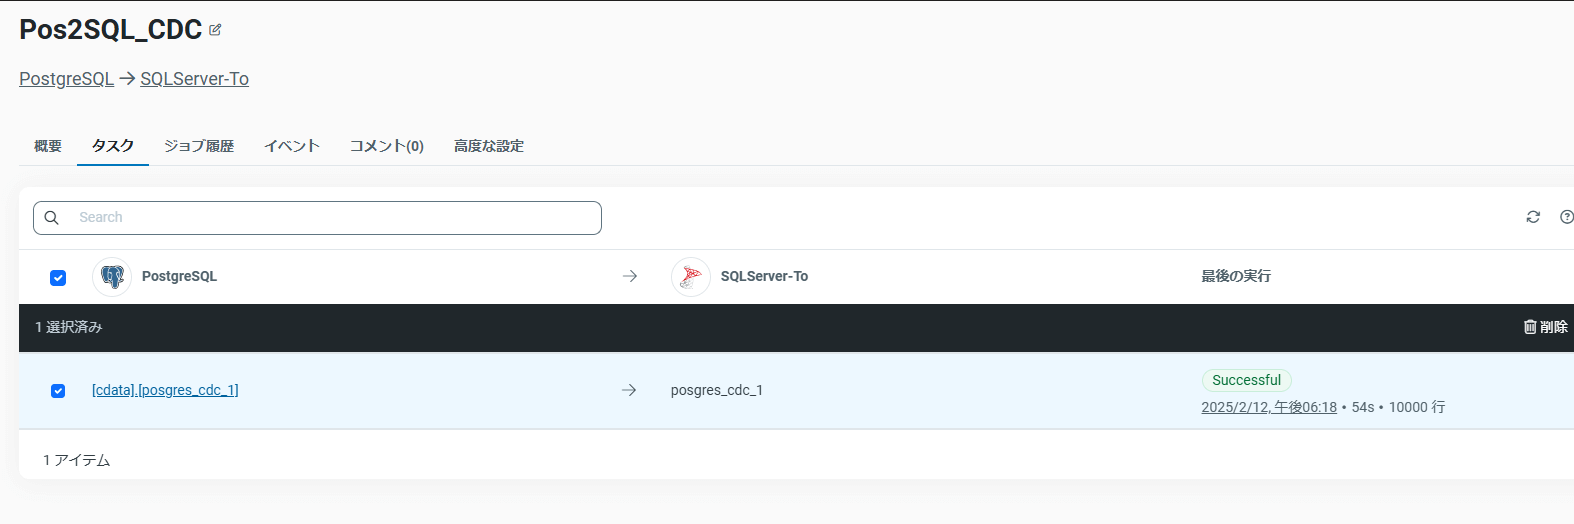
Task: Go to the コメント(0) tab
Action: point(387,146)
